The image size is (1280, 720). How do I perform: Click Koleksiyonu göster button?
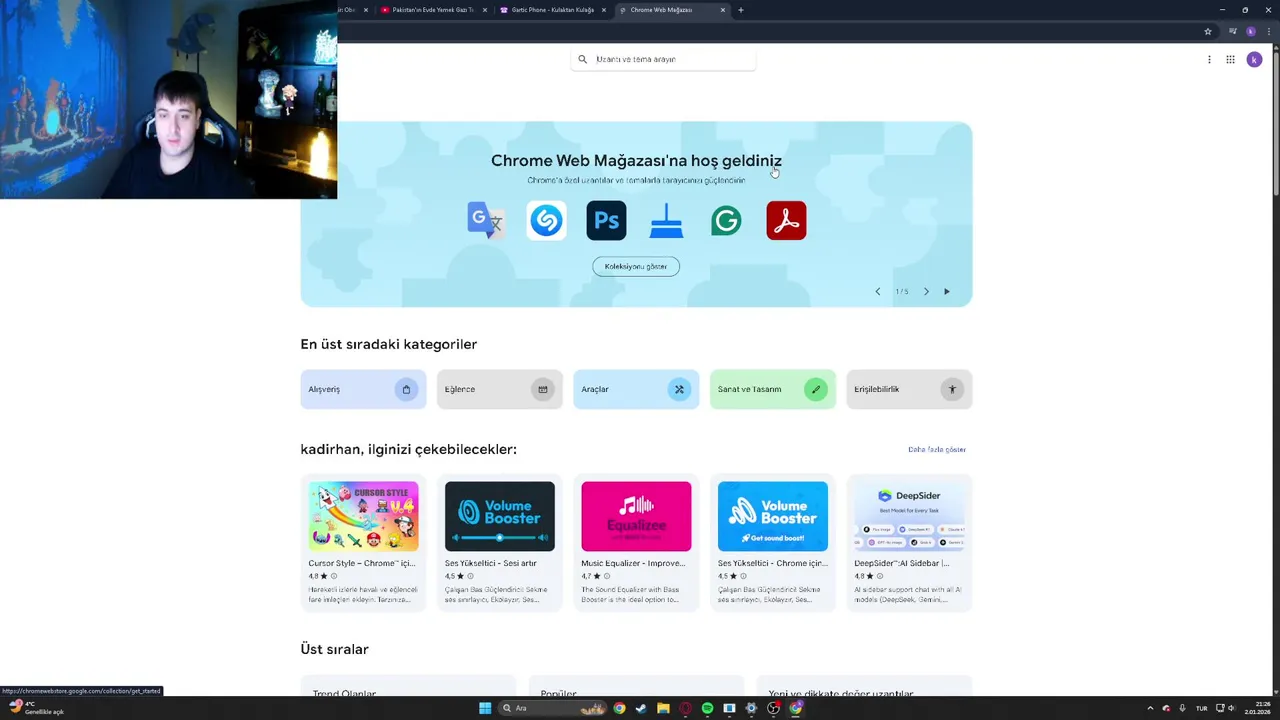click(636, 266)
